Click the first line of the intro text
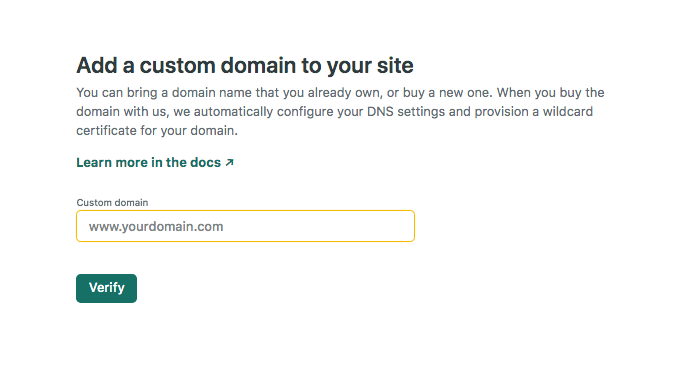 pos(340,93)
